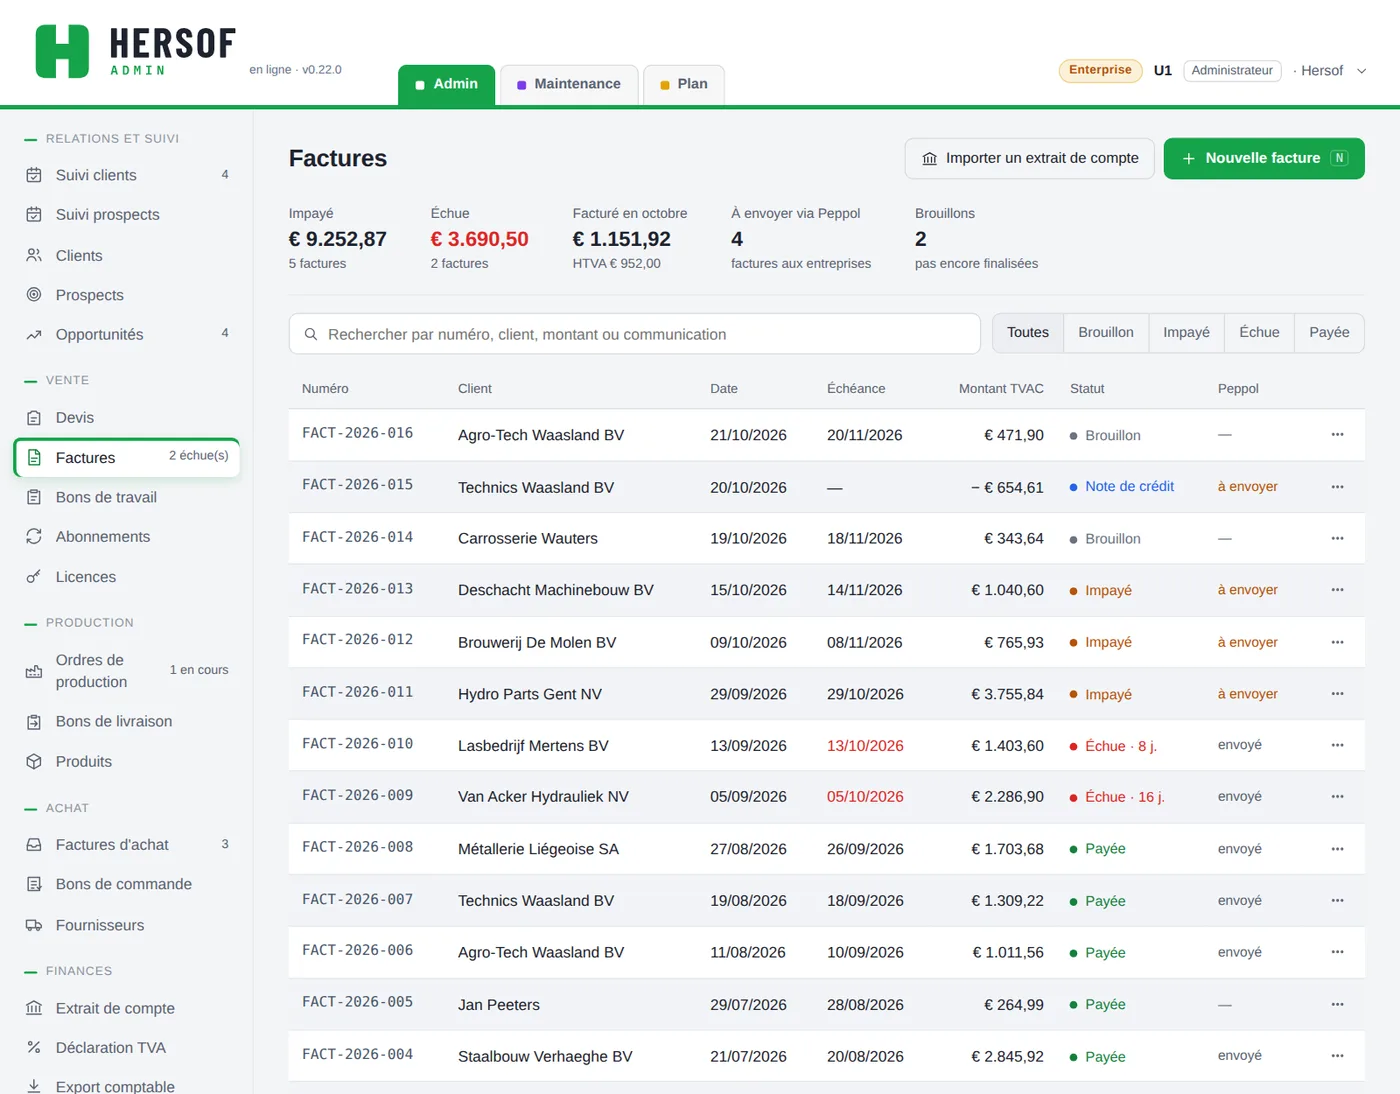Show only Échue invoices
Screen dimensions: 1400x1094
pos(1259,333)
